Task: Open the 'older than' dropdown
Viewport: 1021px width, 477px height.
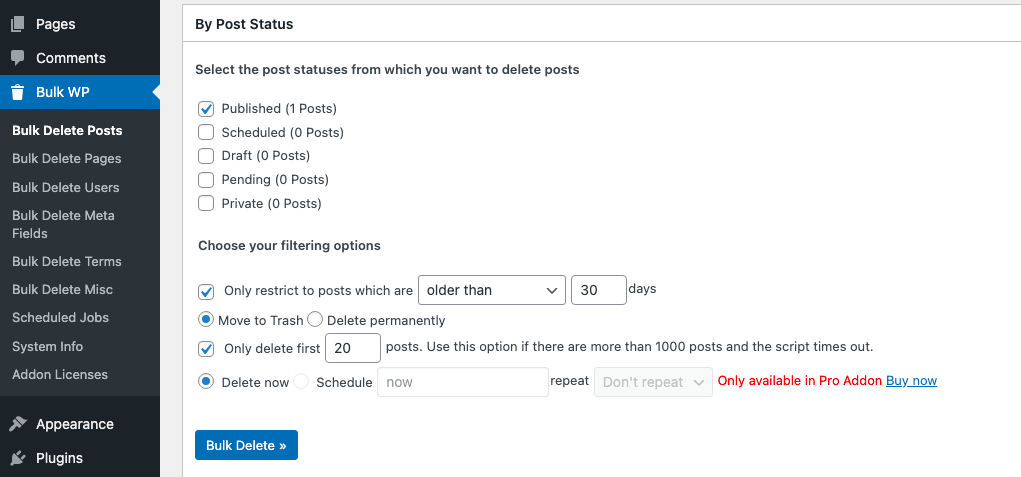Action: (x=491, y=290)
